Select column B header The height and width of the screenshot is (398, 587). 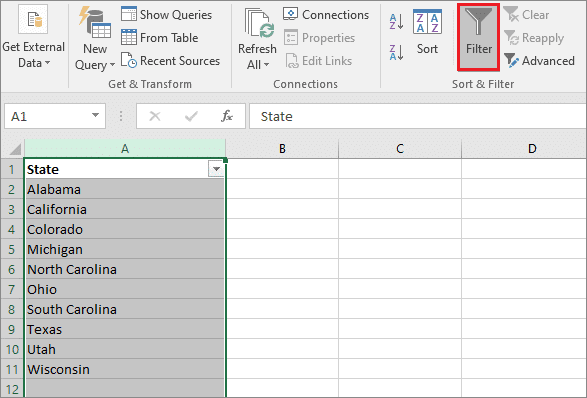point(282,149)
